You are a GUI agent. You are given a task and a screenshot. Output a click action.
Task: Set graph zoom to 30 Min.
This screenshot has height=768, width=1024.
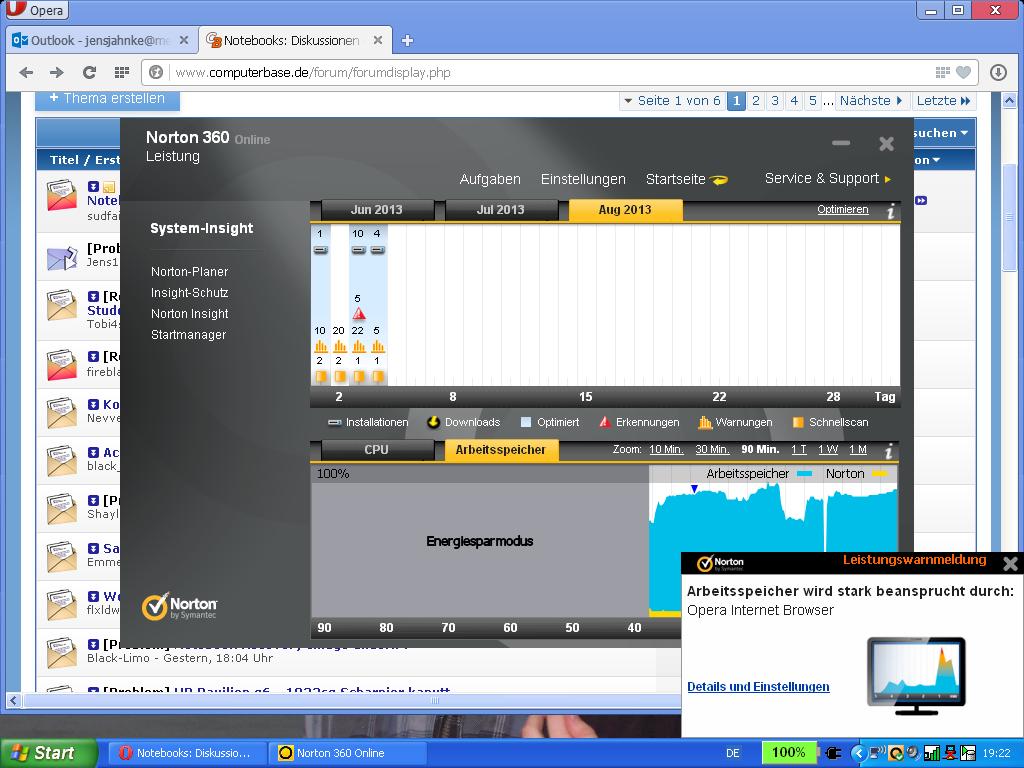click(x=712, y=449)
